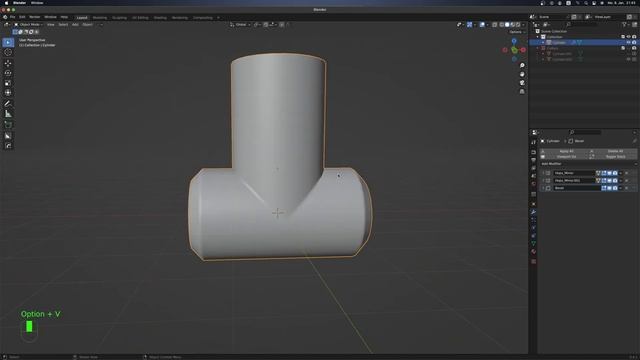Open the Object Mode dropdown
Viewport: 640px width, 360px height.
coord(29,24)
